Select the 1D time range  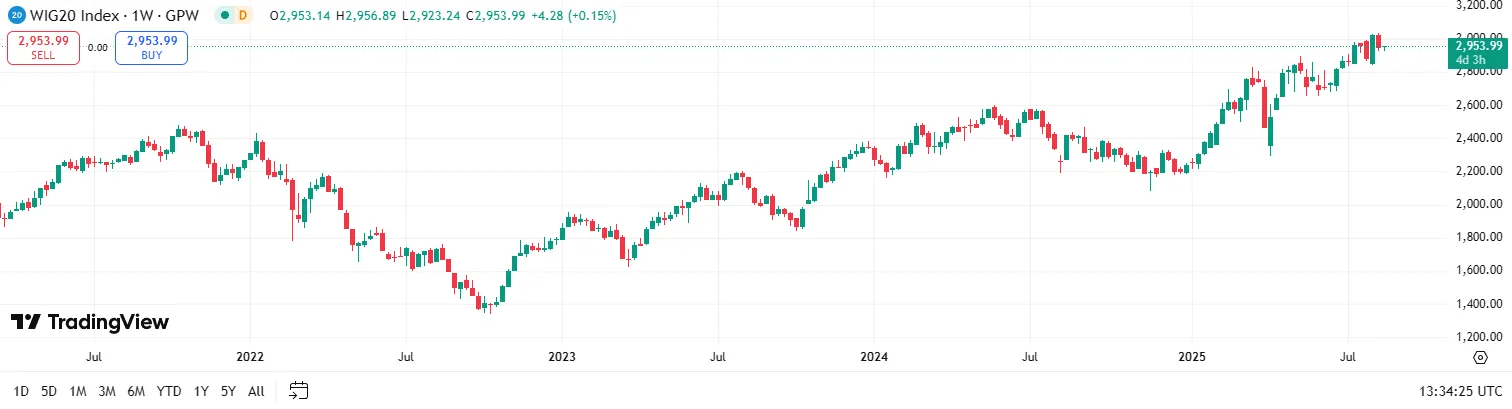pos(21,390)
